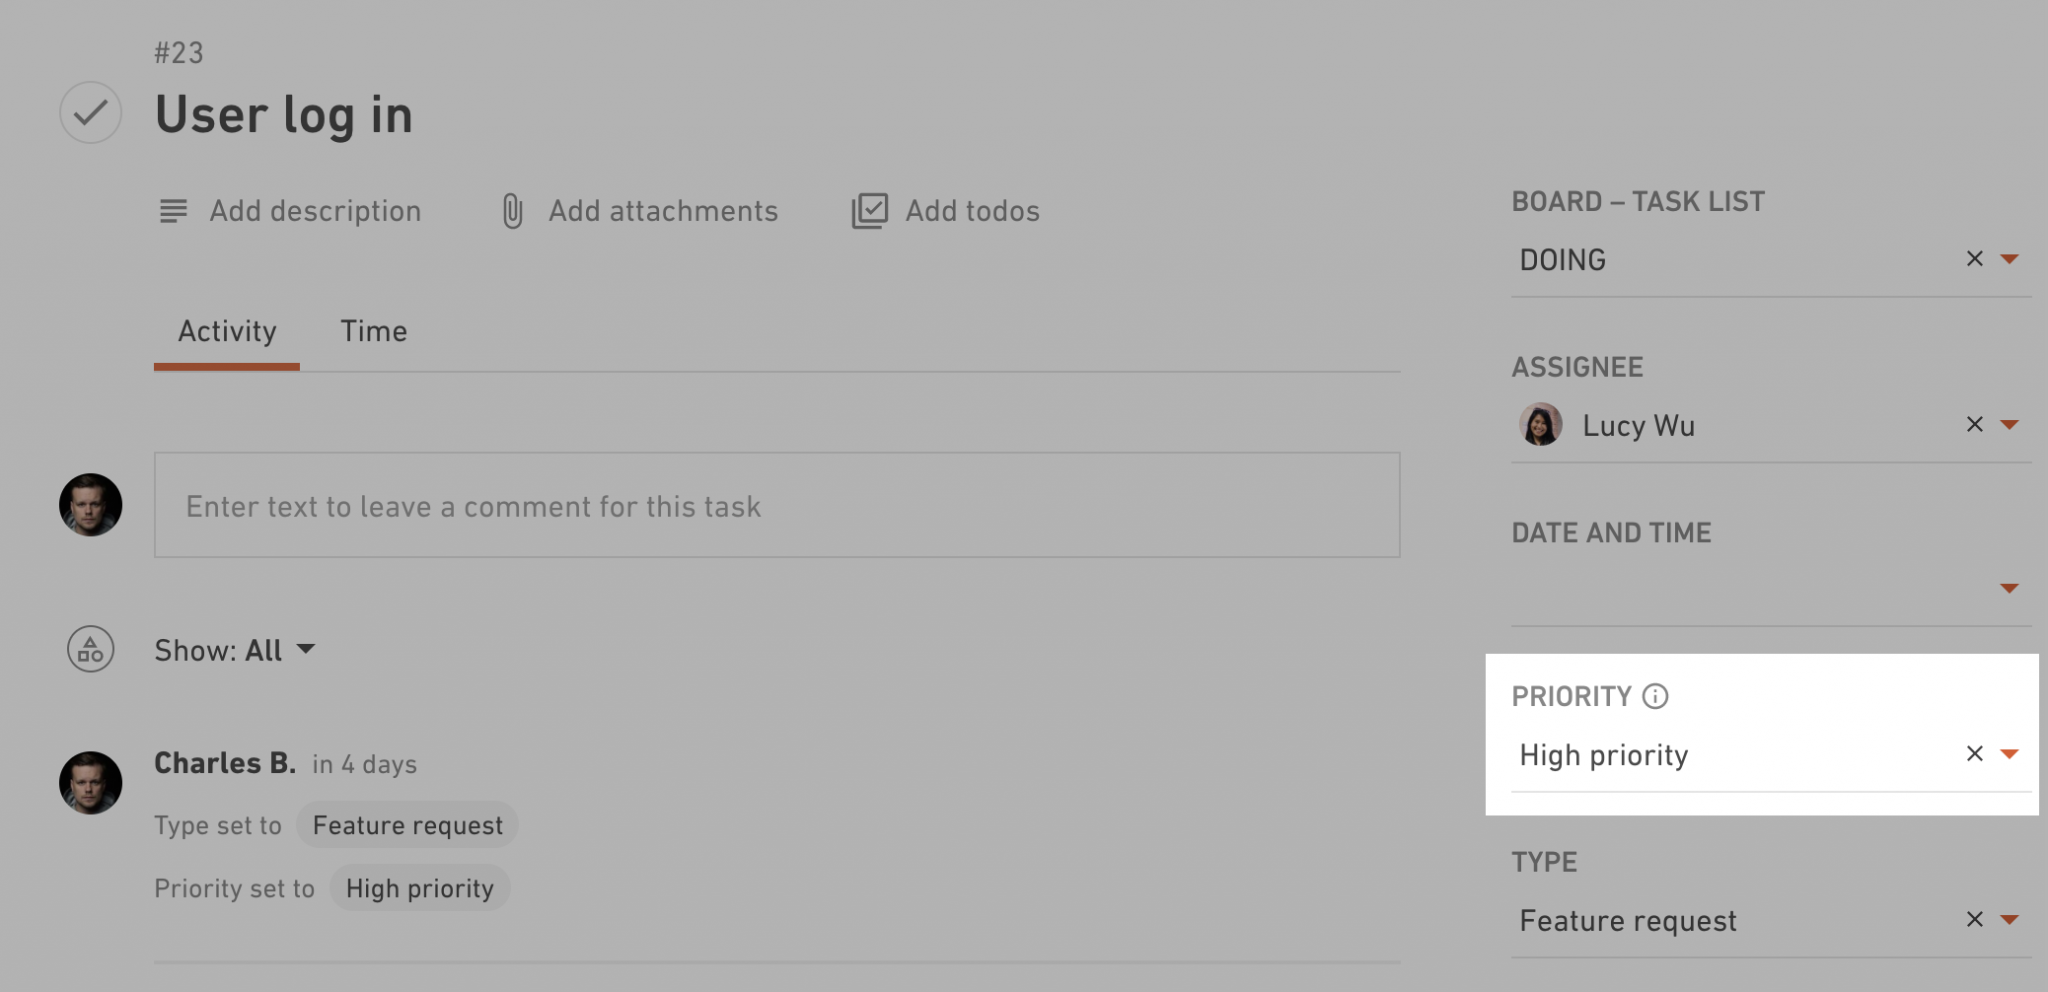Expand the Board task list dropdown

click(x=2009, y=260)
